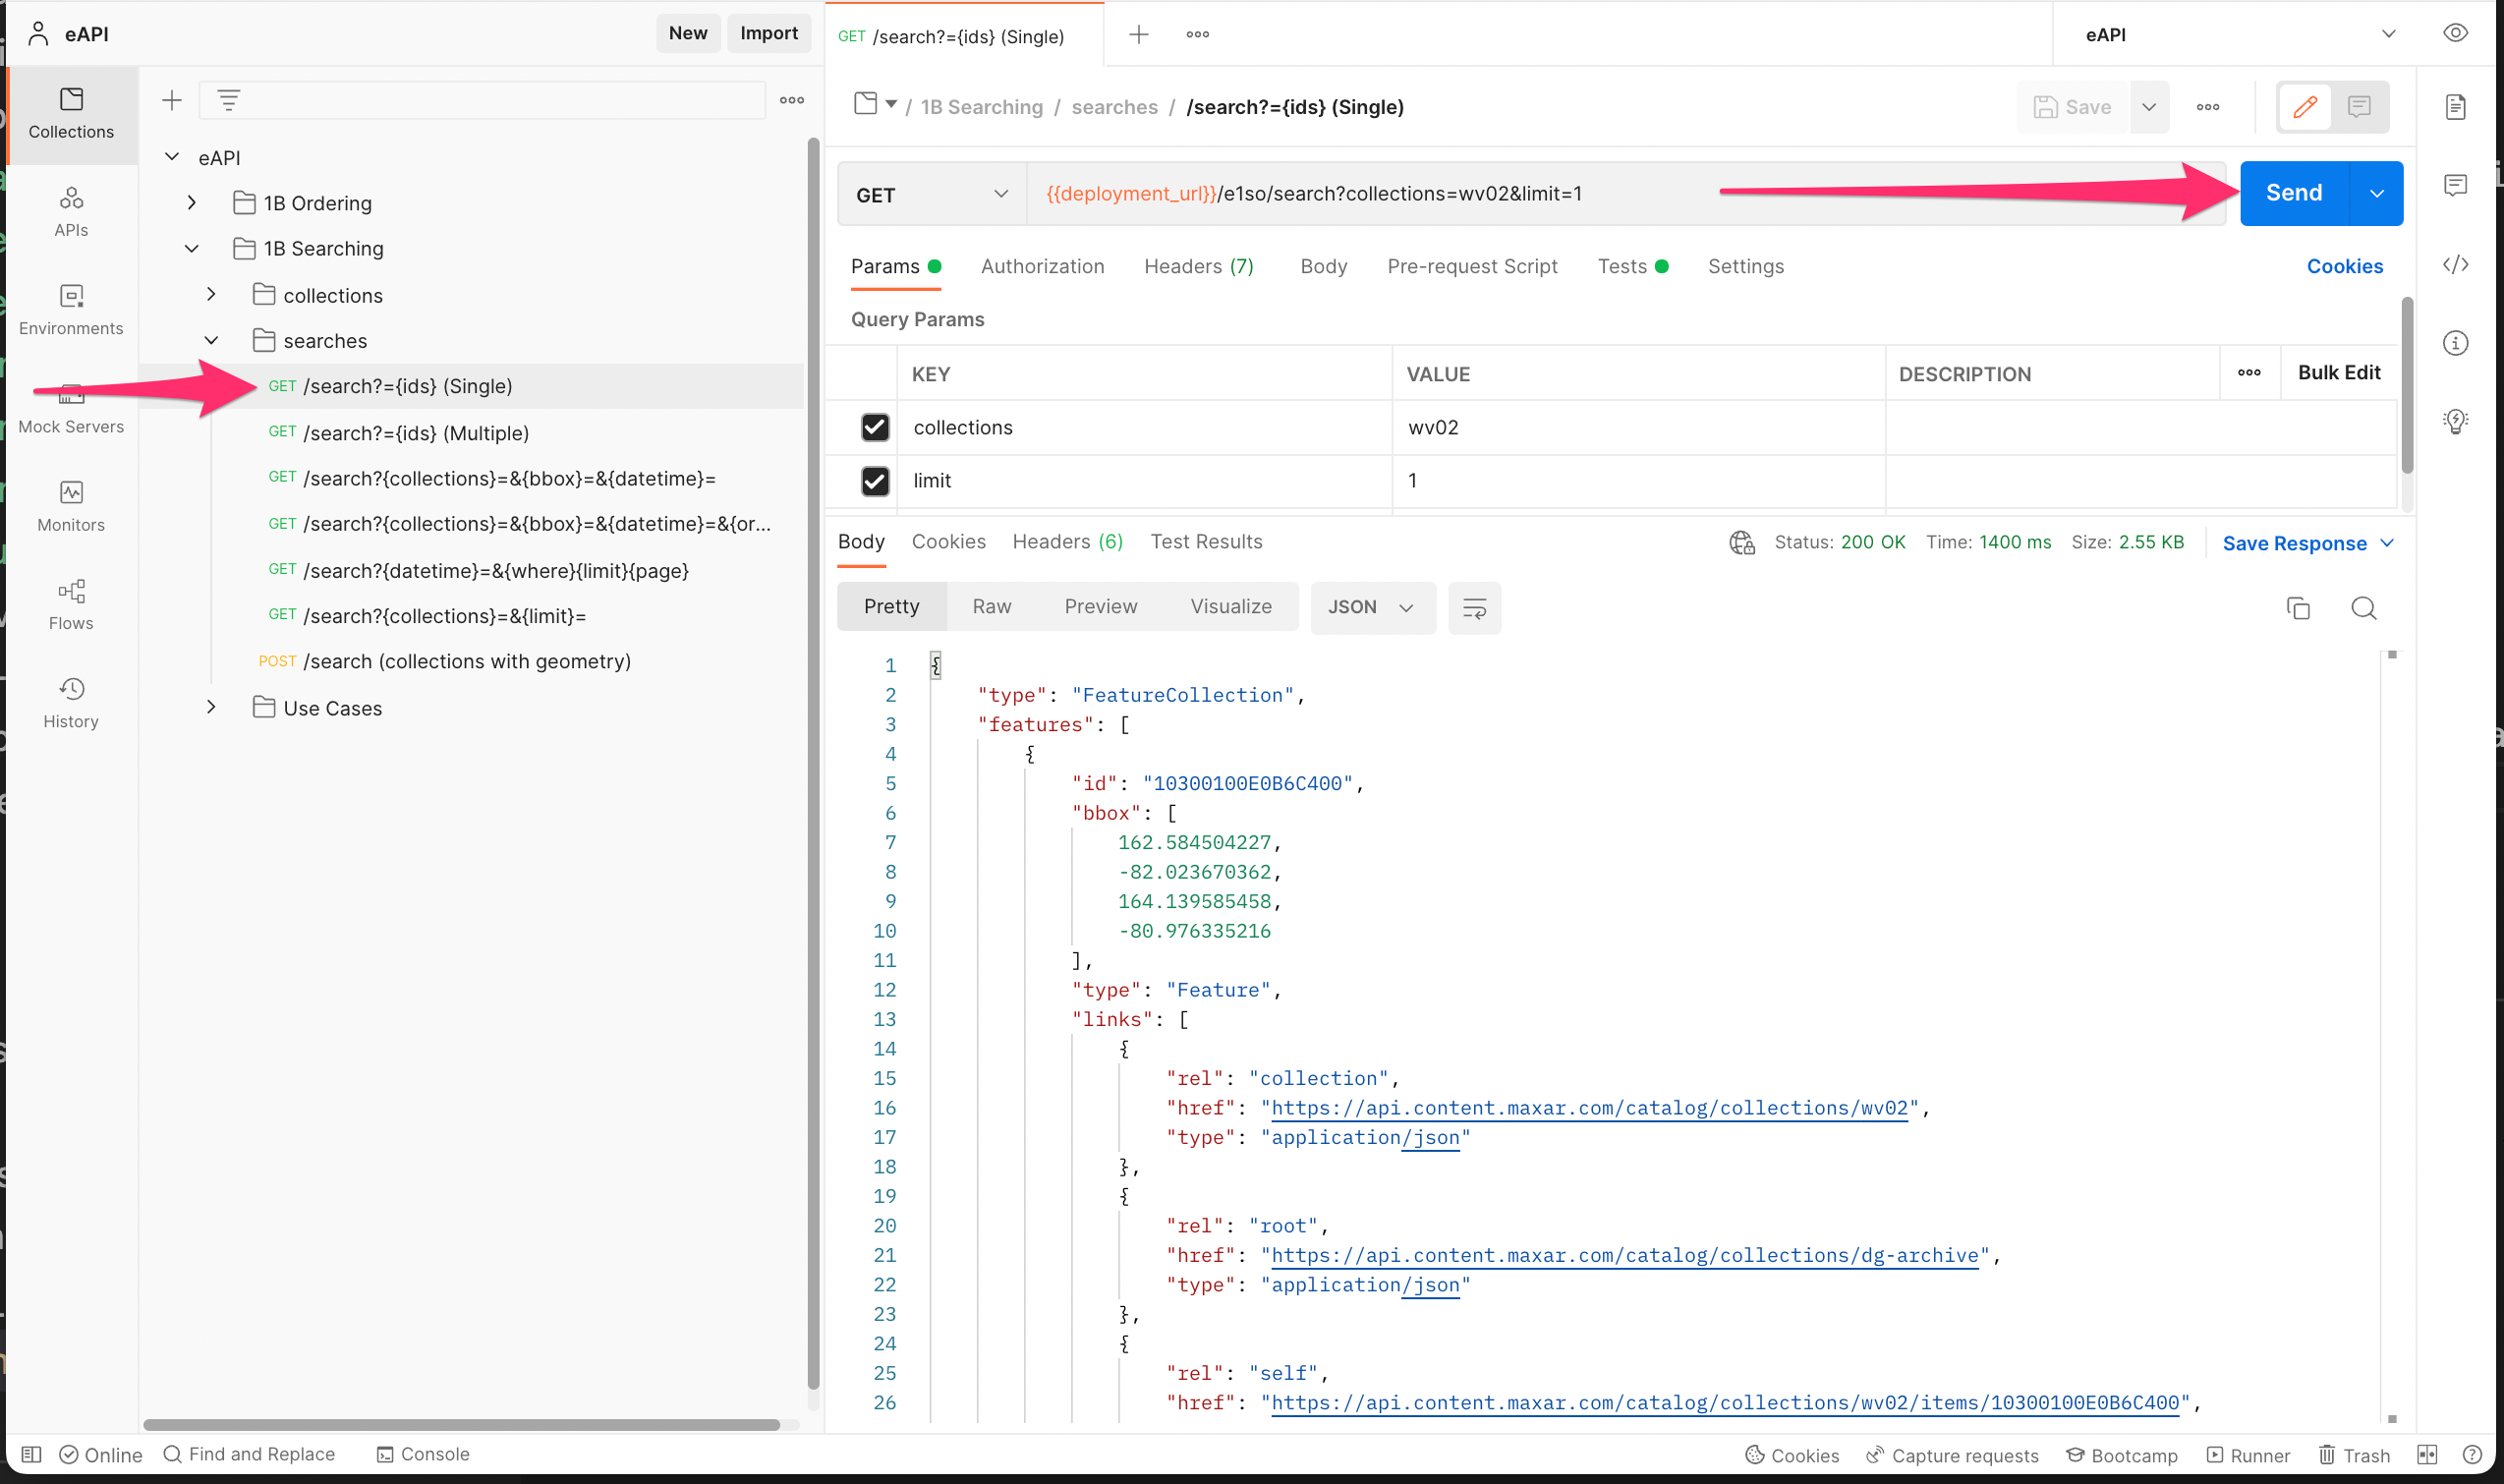Image resolution: width=2504 pixels, height=1484 pixels.
Task: Disable the limit query parameter
Action: coord(874,481)
